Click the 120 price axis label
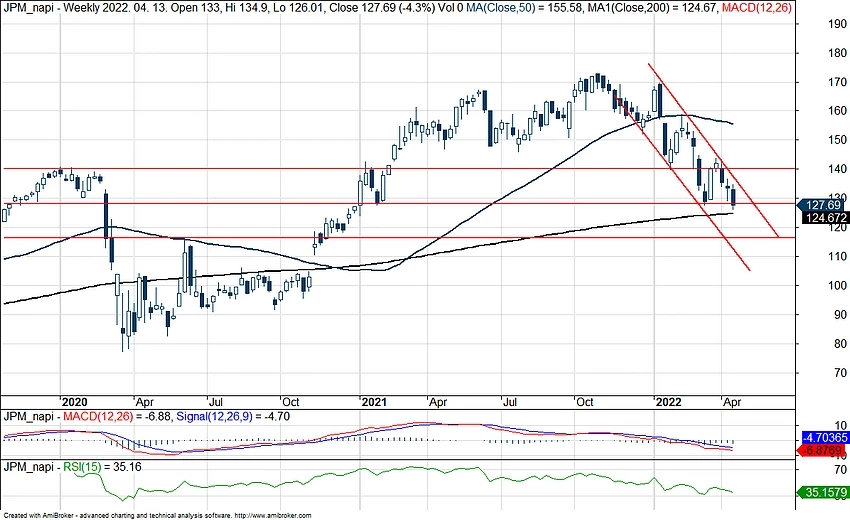 pyautogui.click(x=838, y=228)
